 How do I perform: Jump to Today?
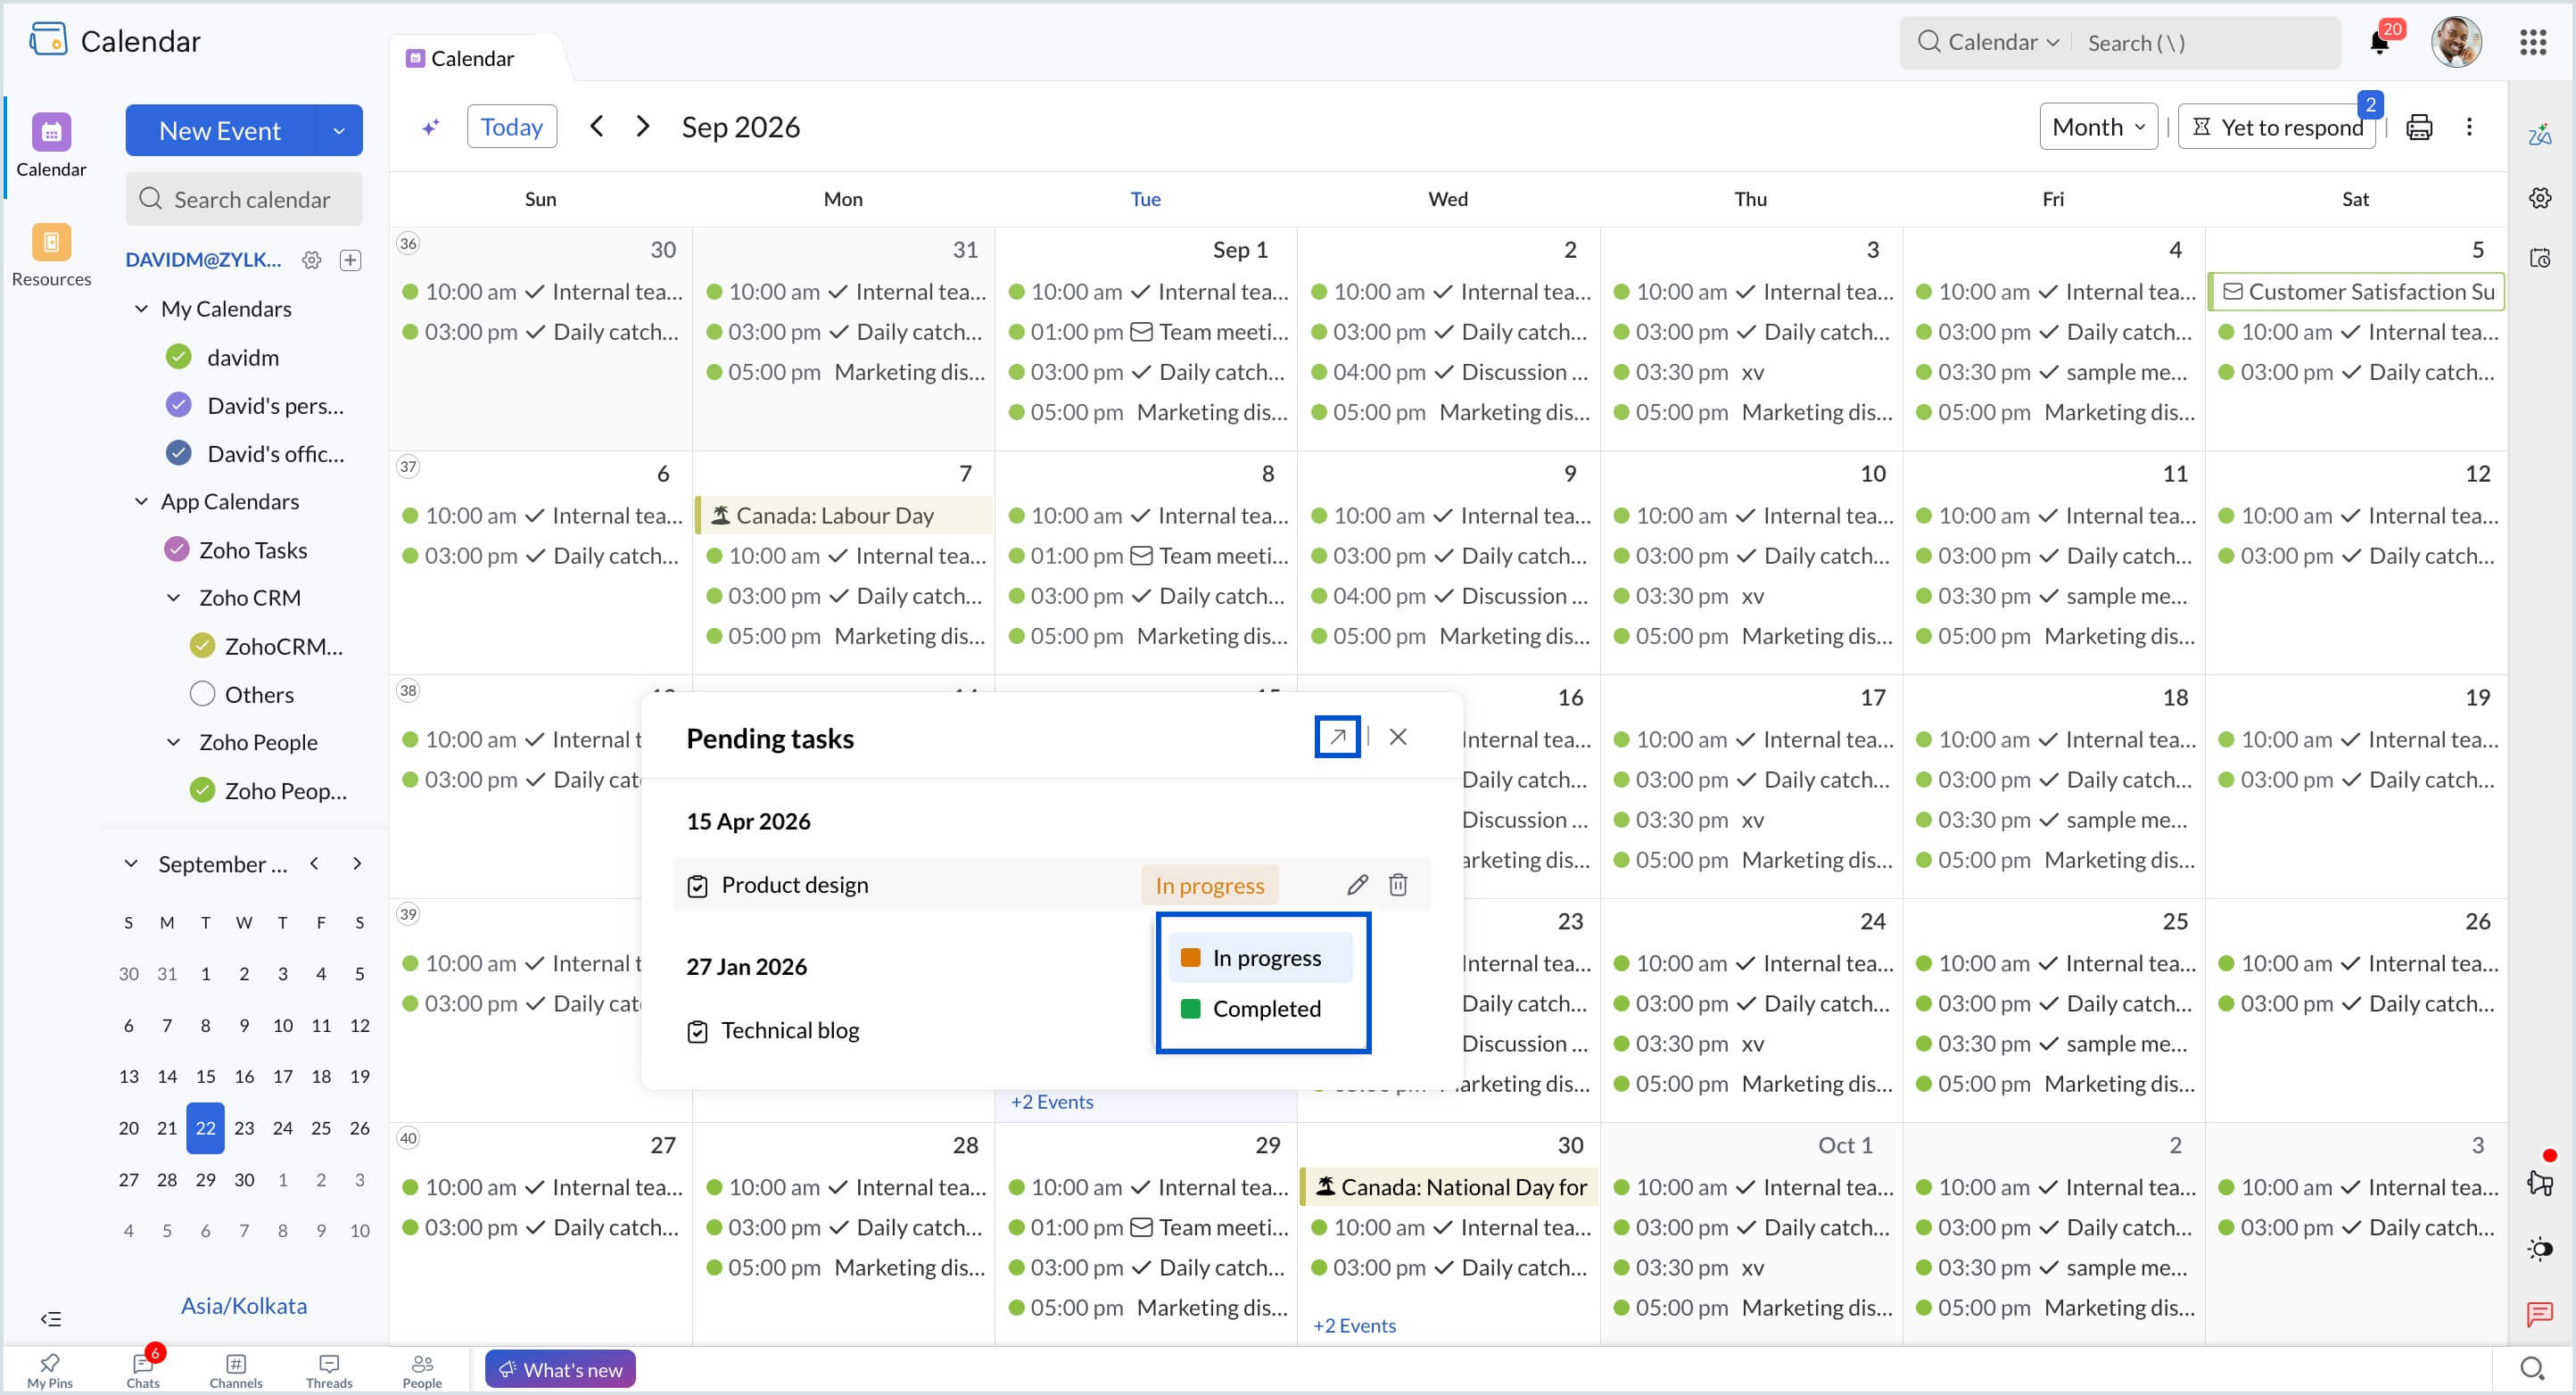pos(511,127)
